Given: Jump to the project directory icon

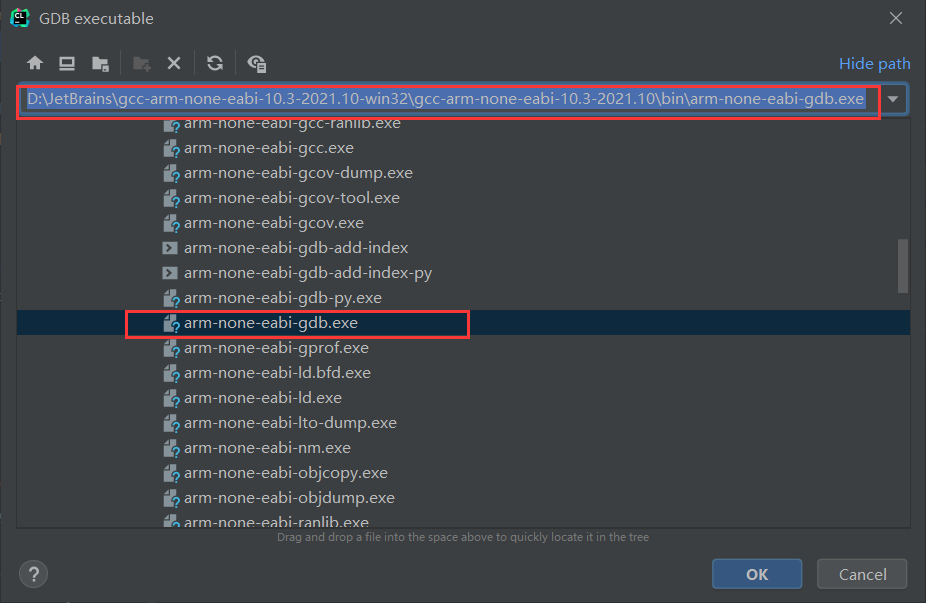Looking at the screenshot, I should [100, 63].
